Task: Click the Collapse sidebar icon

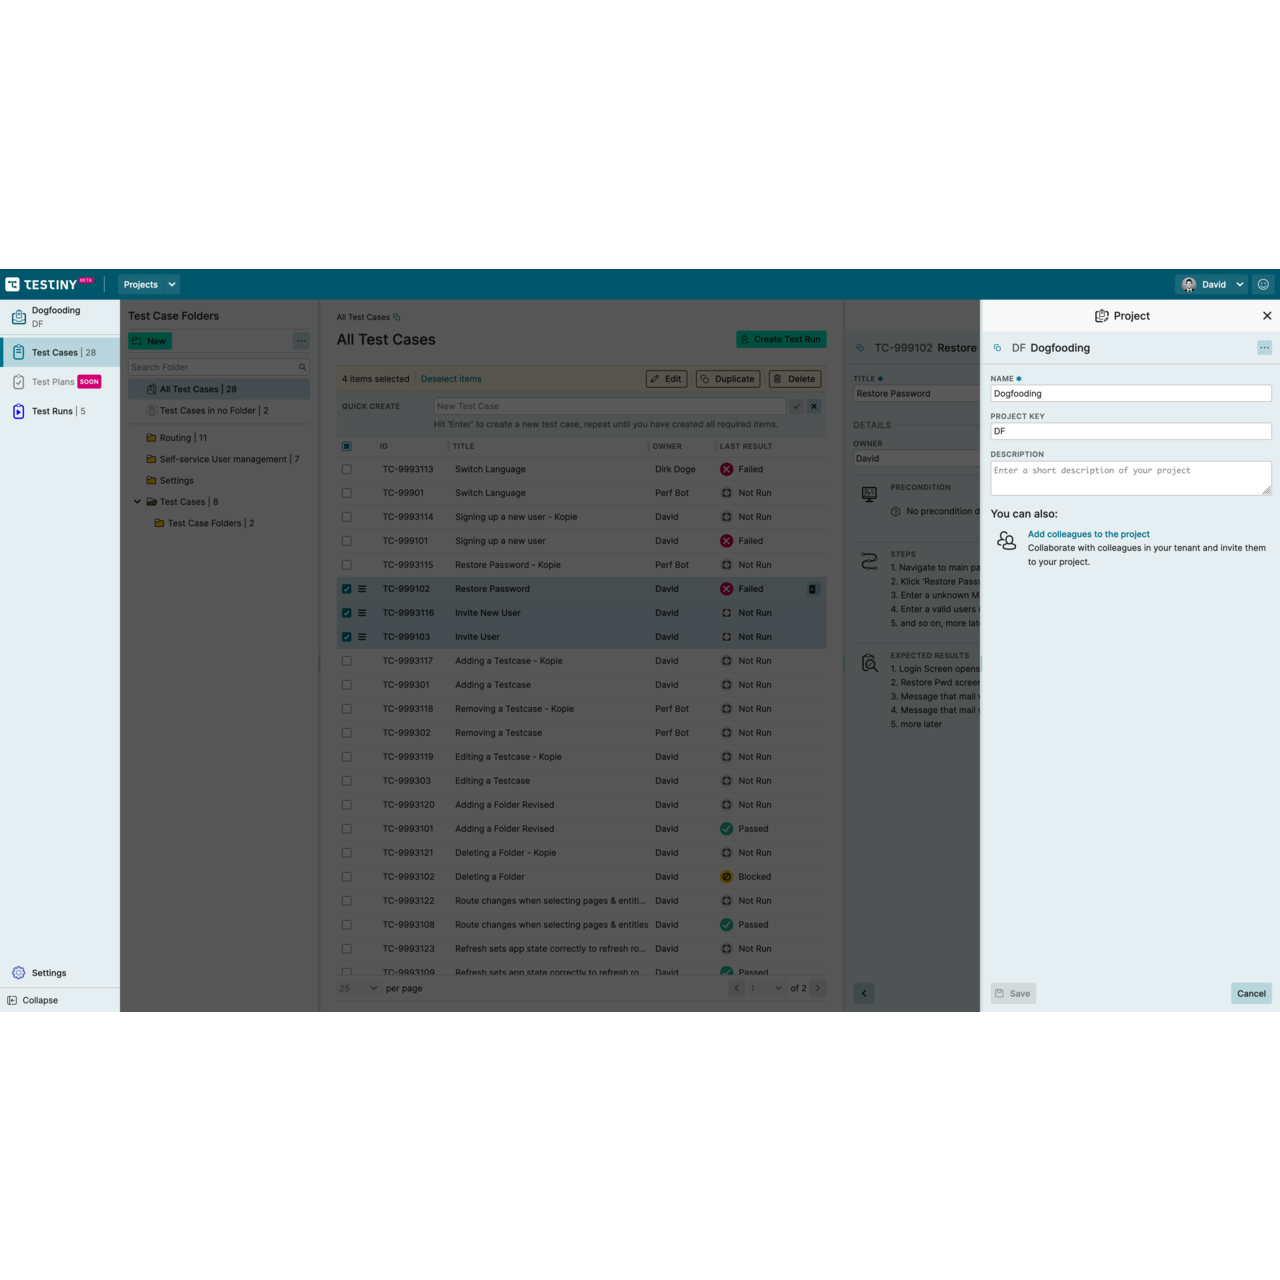Action: pos(12,1000)
